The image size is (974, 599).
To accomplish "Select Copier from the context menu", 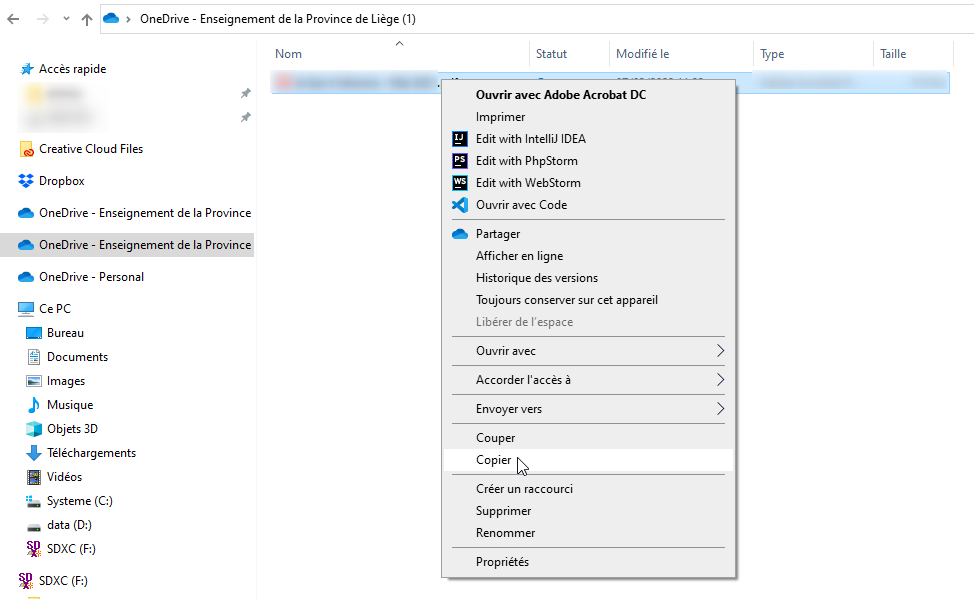I will (x=493, y=460).
